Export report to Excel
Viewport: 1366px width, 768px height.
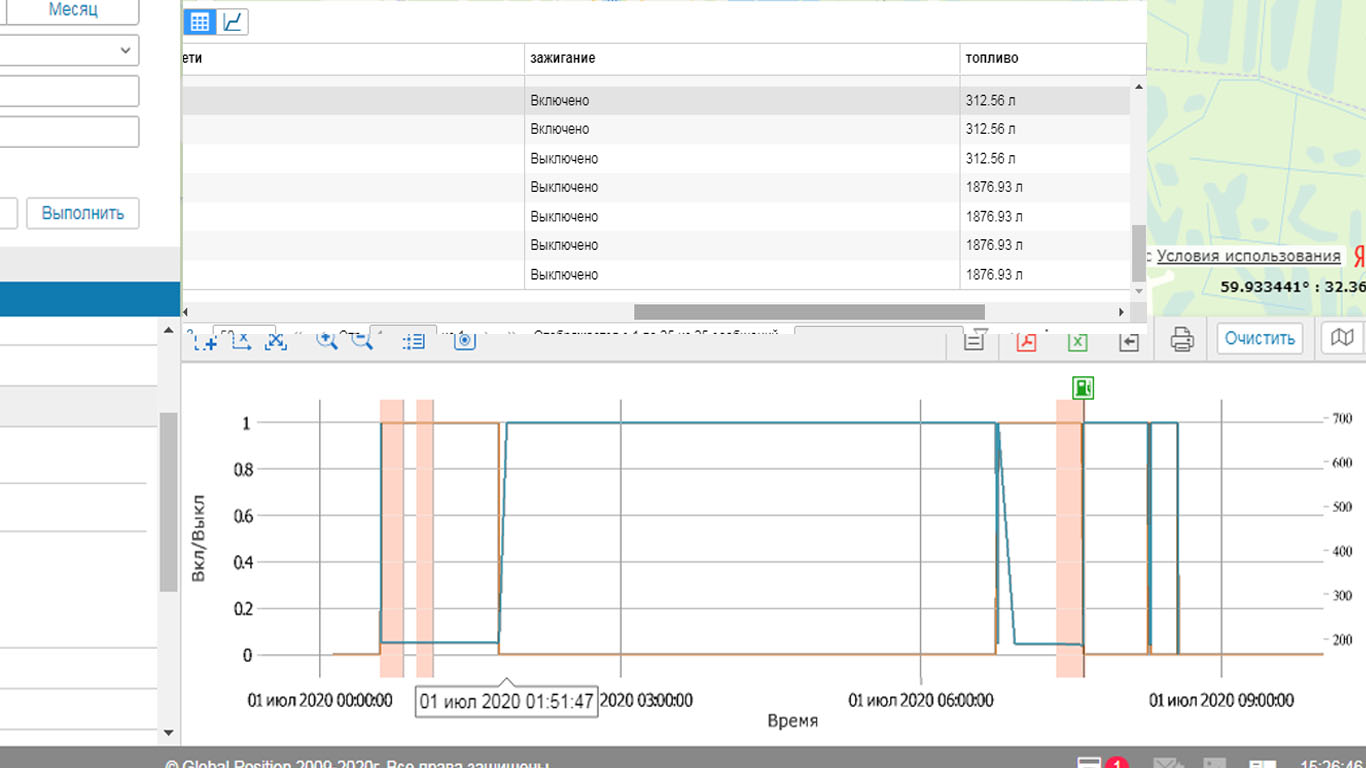1077,341
